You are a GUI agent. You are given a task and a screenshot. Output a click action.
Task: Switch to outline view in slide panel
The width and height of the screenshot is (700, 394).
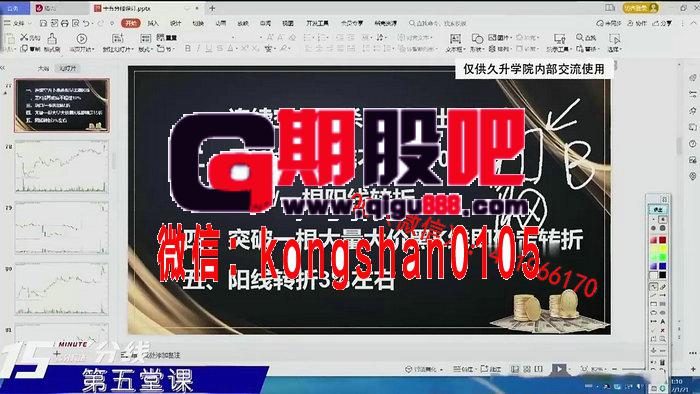pos(43,68)
